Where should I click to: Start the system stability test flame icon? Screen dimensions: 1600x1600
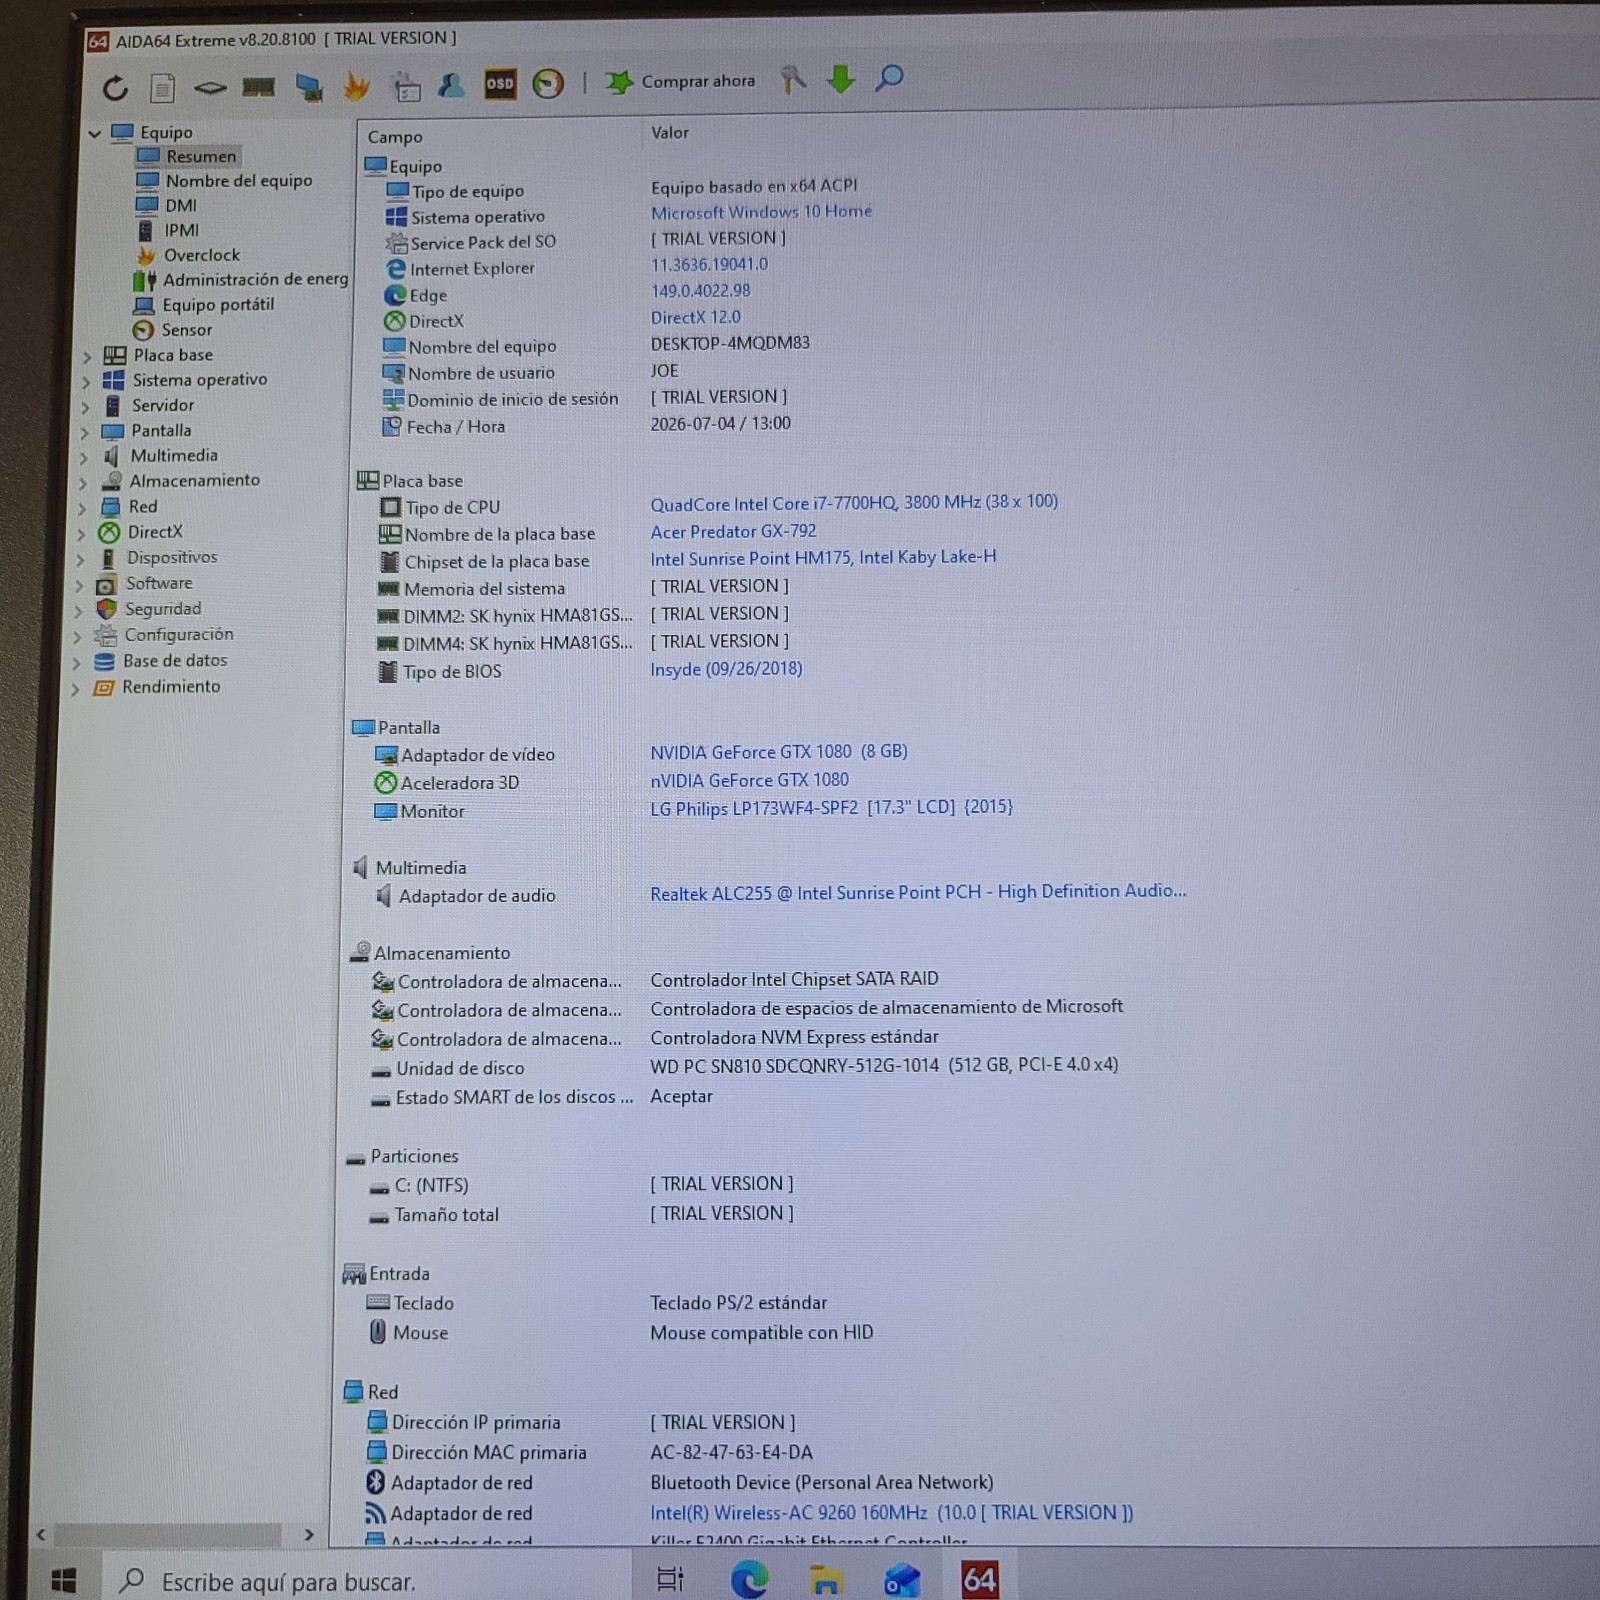pos(356,87)
